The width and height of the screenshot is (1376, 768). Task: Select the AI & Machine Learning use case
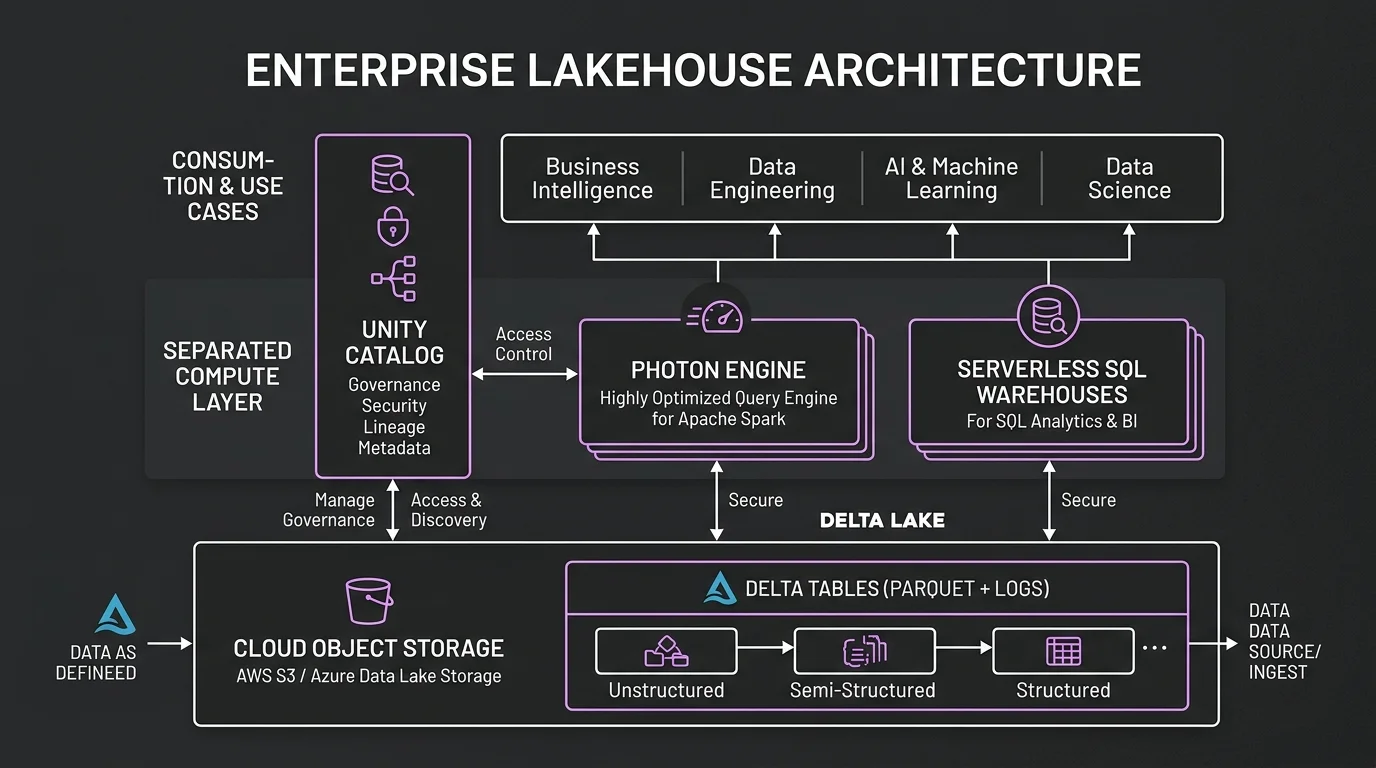(951, 179)
